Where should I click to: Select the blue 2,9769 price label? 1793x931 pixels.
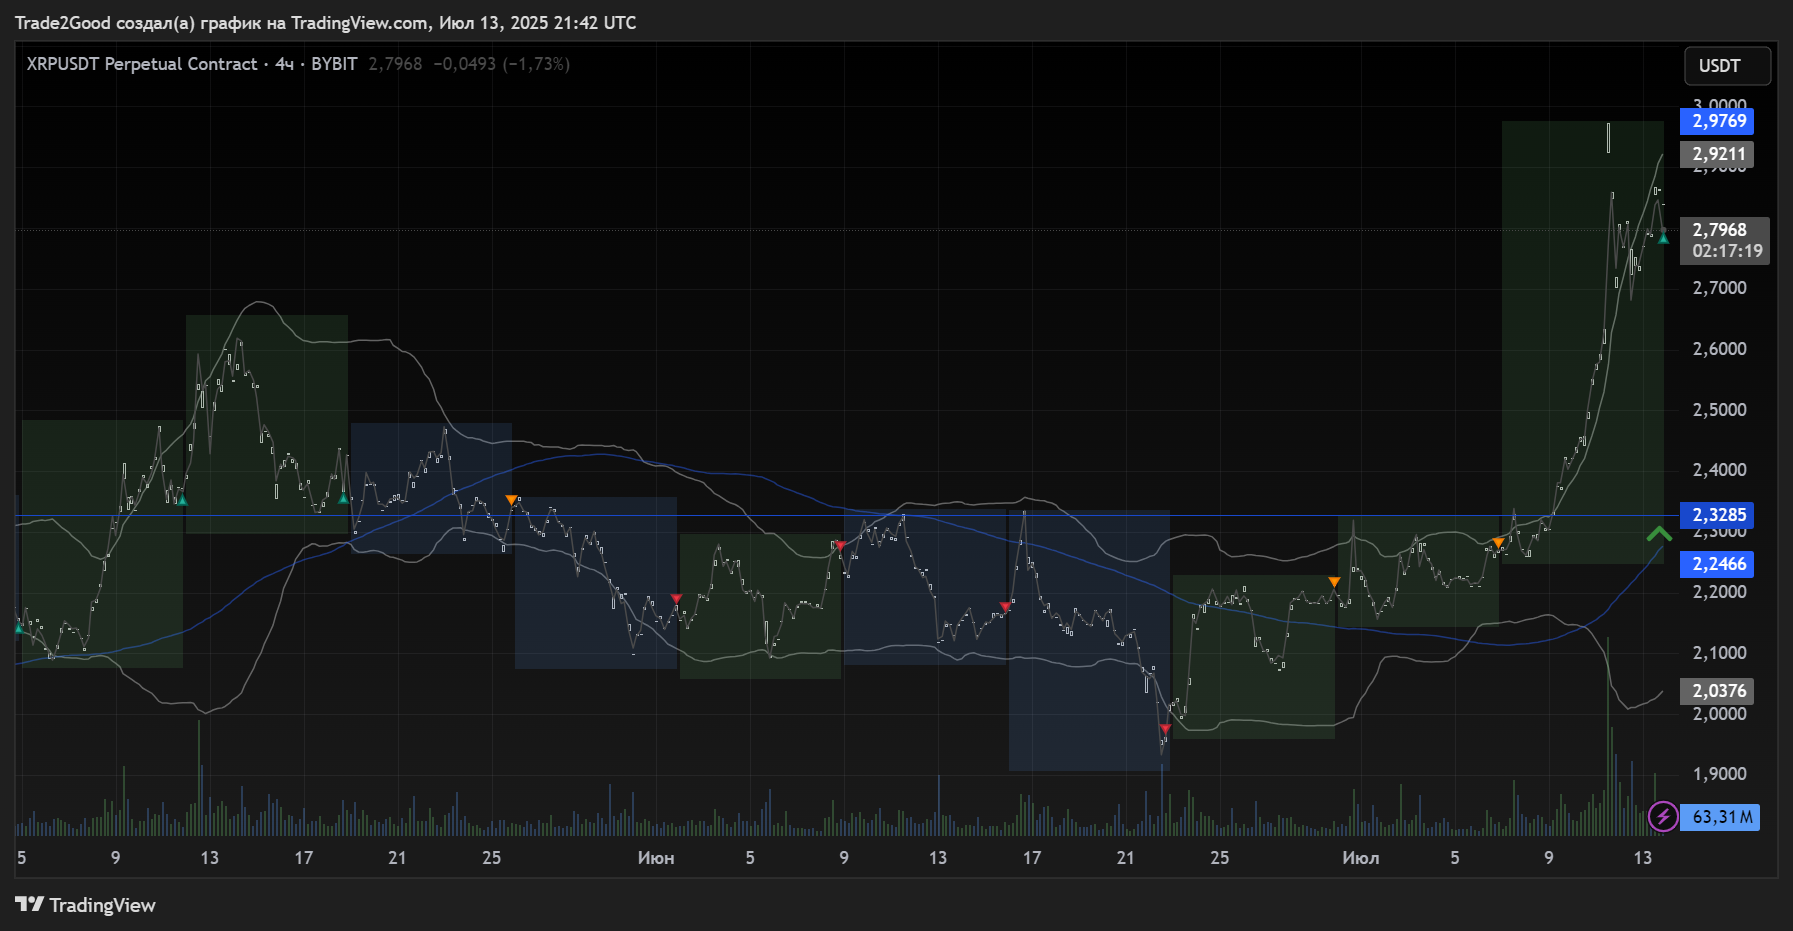(1718, 121)
